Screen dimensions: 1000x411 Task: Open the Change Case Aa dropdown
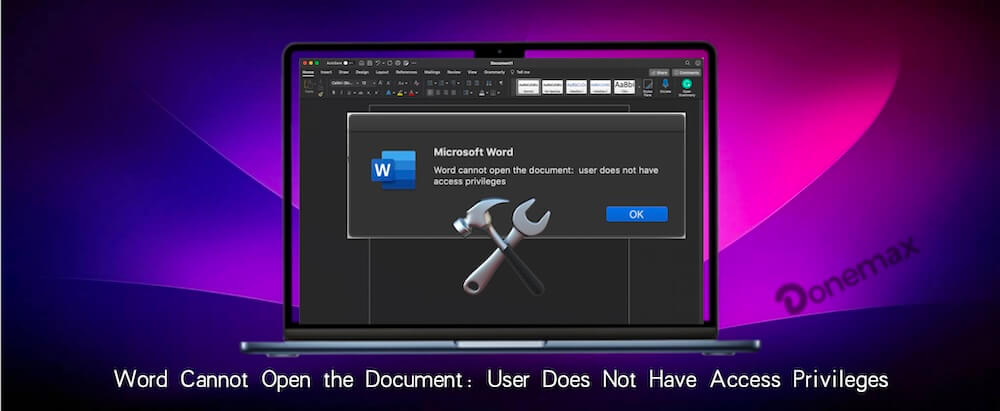tap(402, 83)
